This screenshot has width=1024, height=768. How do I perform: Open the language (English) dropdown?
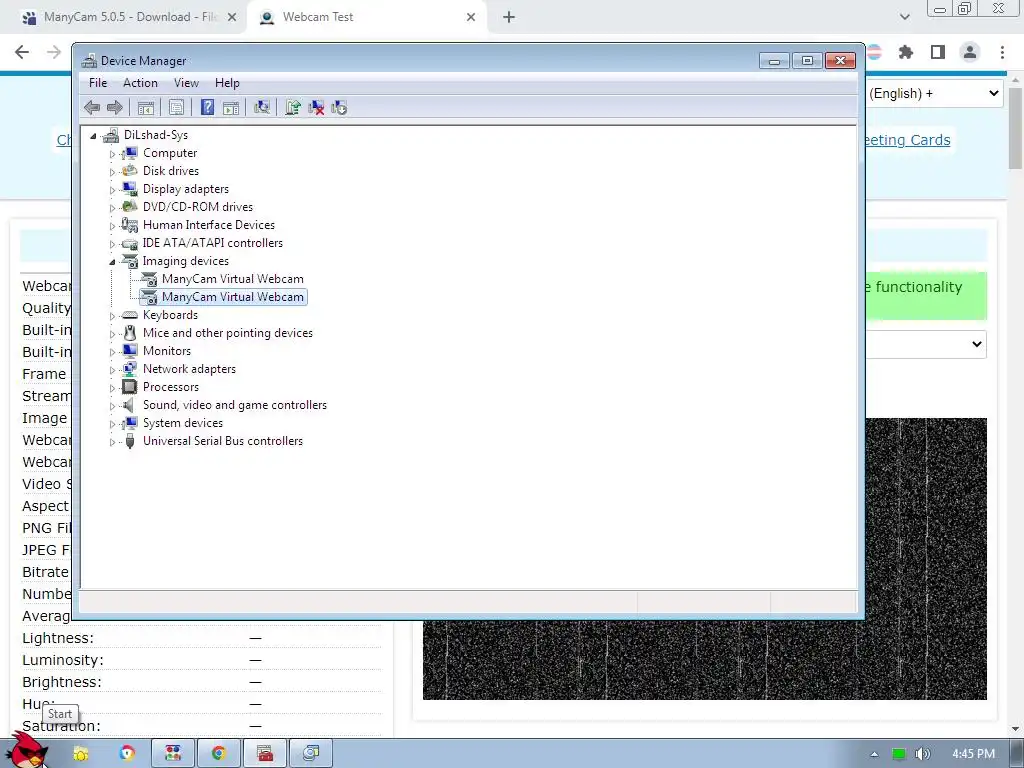point(935,93)
